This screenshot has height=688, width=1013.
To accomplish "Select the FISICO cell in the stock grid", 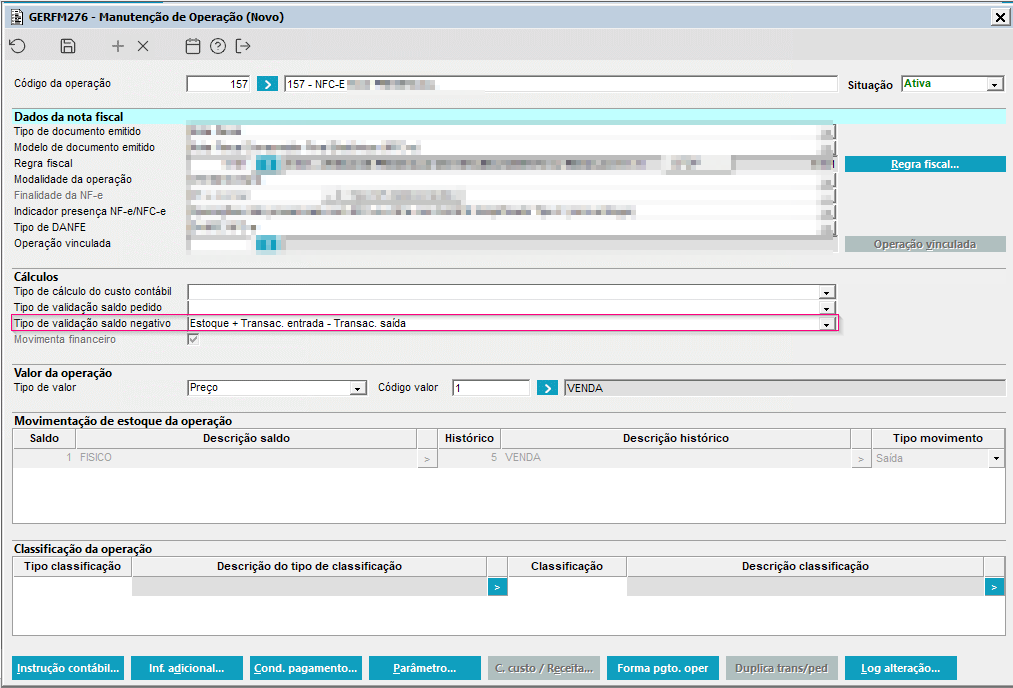I will coord(247,457).
